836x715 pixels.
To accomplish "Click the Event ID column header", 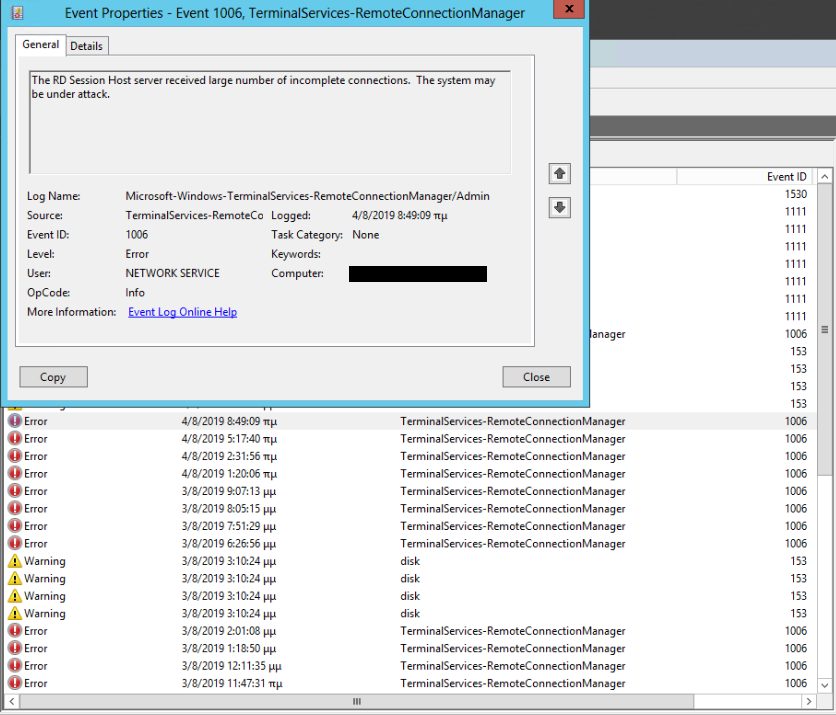I will 787,176.
